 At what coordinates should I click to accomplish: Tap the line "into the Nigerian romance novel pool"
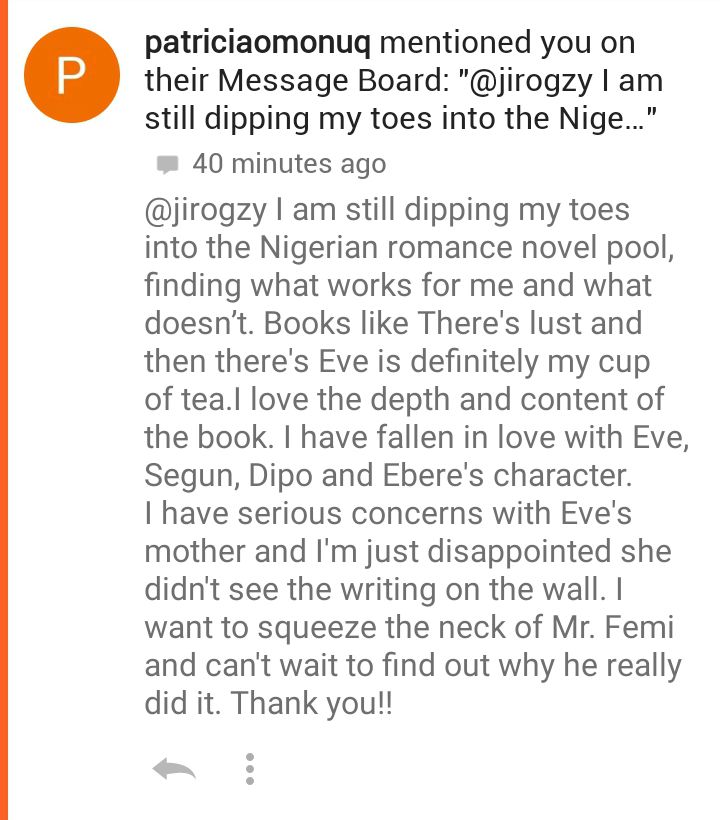pyautogui.click(x=409, y=247)
